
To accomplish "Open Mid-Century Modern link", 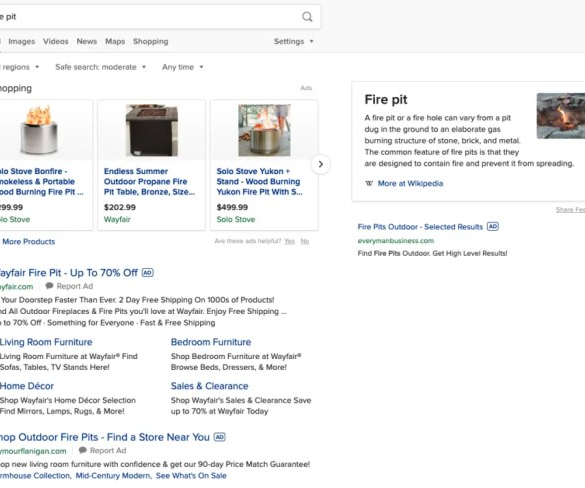I will tap(113, 476).
